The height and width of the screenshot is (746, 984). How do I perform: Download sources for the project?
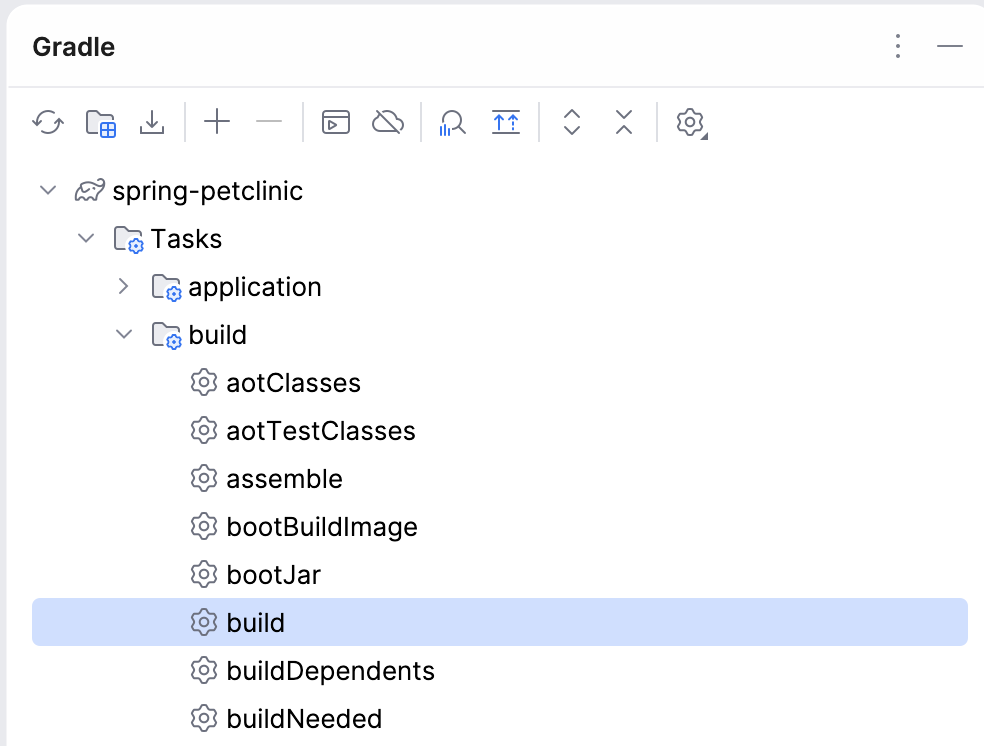point(152,122)
